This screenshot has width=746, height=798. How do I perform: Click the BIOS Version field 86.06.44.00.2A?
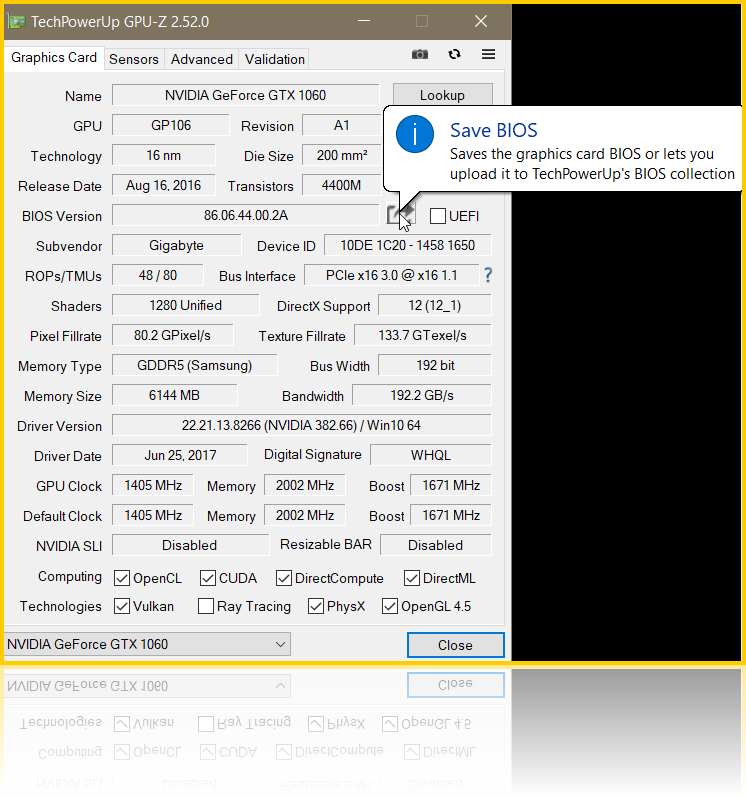tap(246, 215)
